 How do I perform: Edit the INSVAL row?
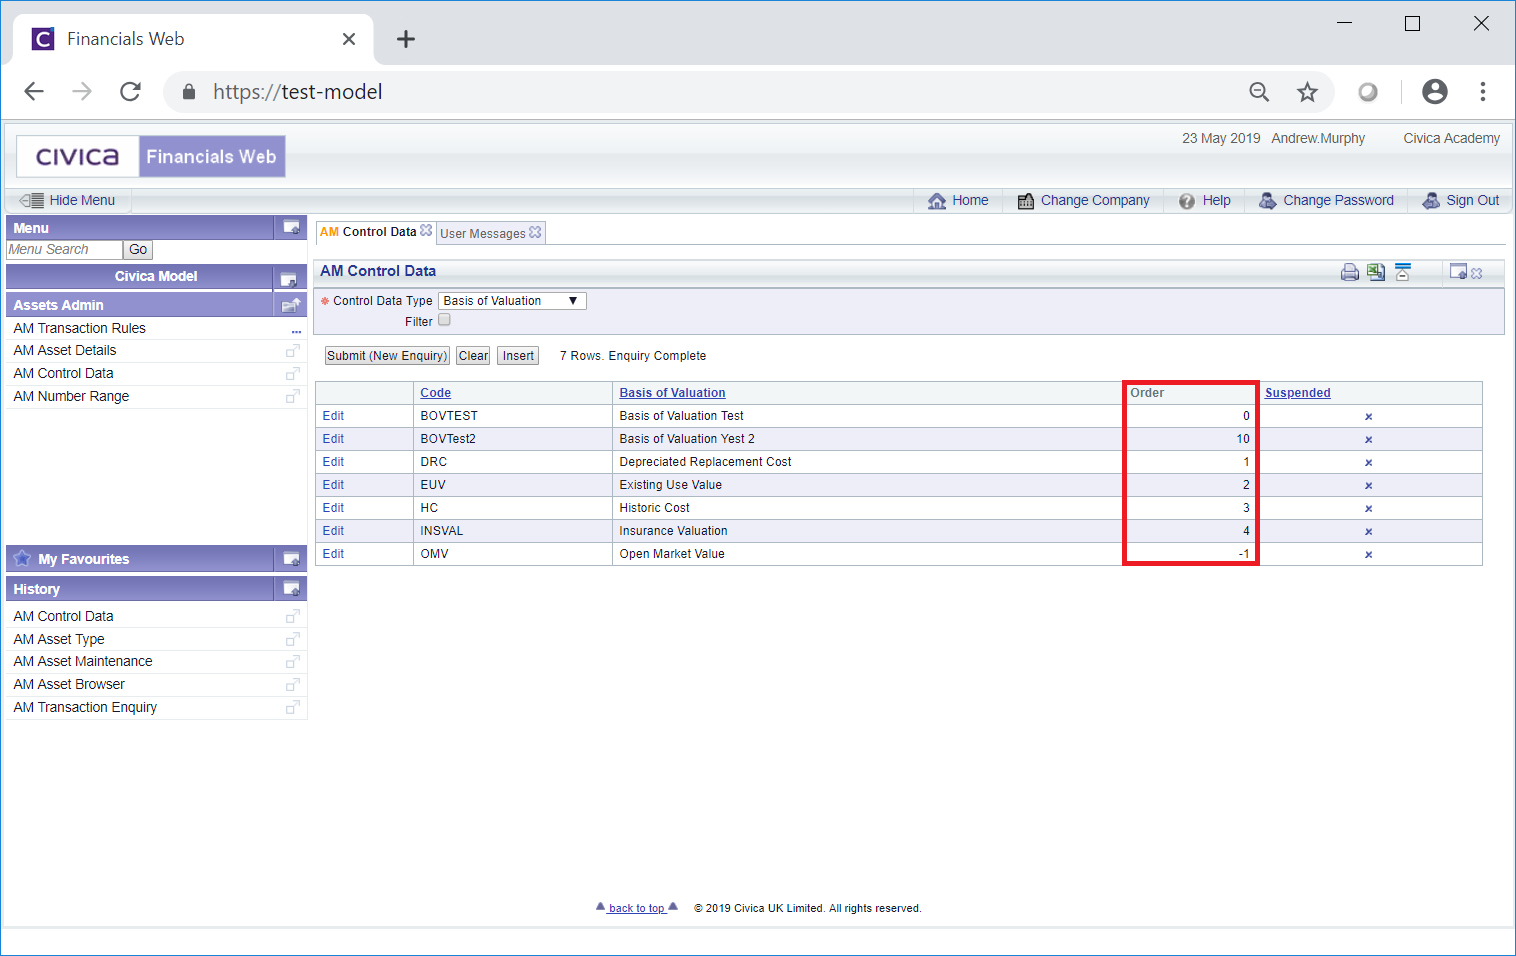pos(333,531)
